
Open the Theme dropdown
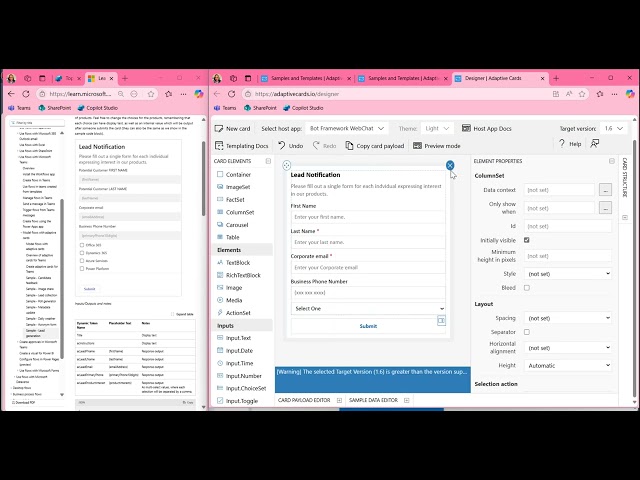(x=437, y=129)
